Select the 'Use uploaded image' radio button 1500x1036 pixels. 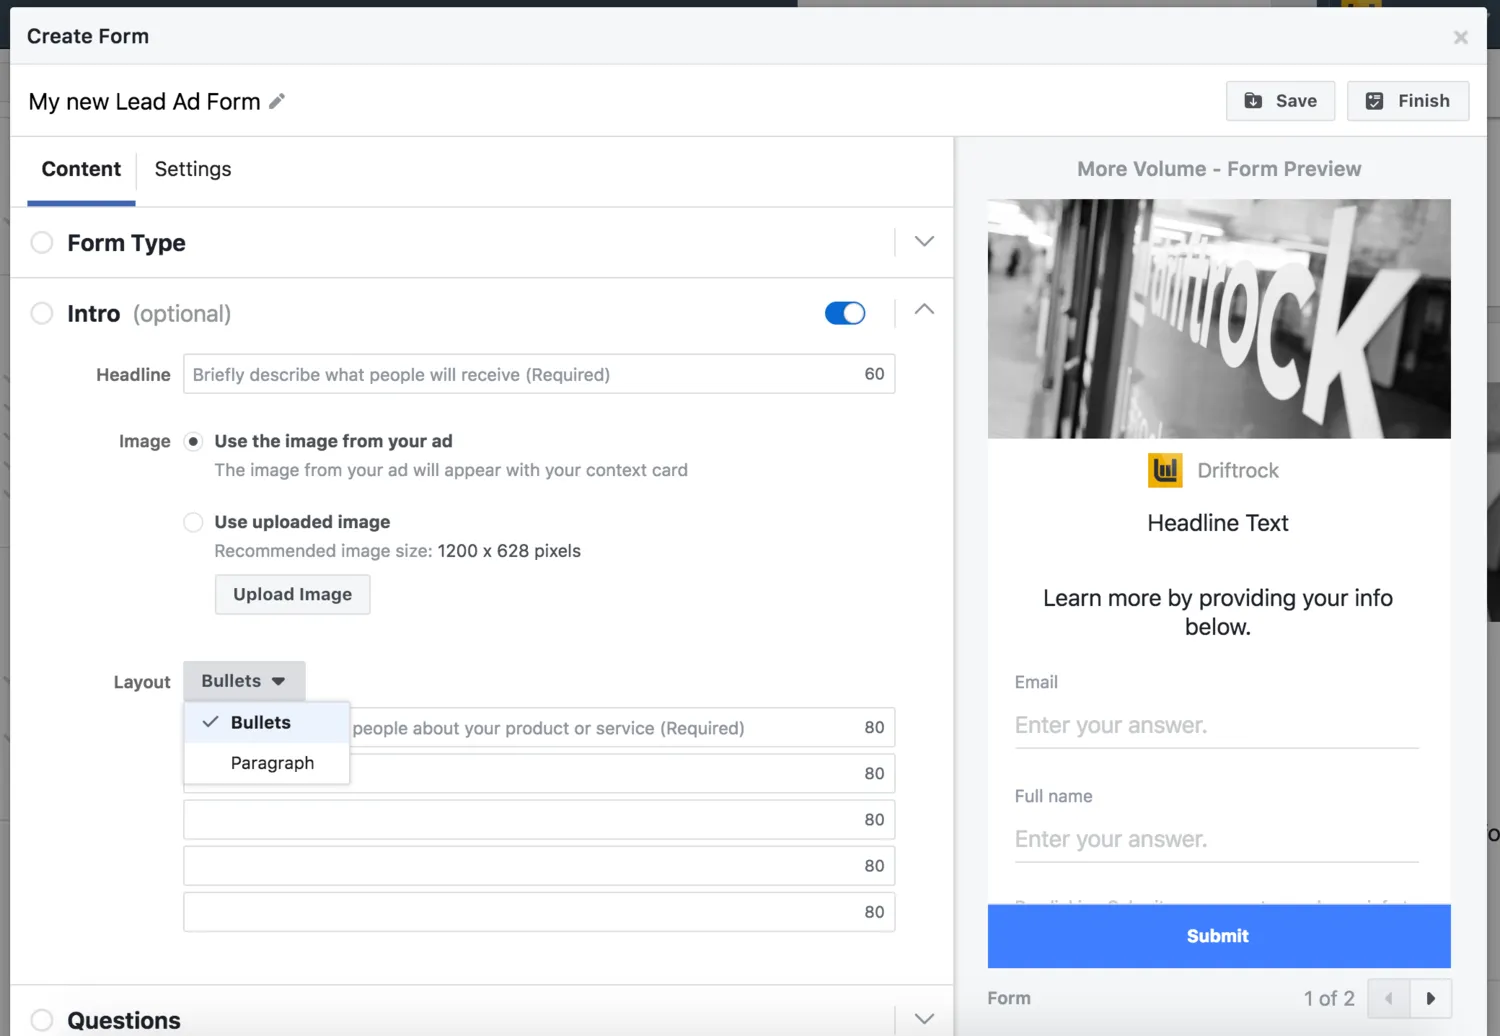pos(193,522)
